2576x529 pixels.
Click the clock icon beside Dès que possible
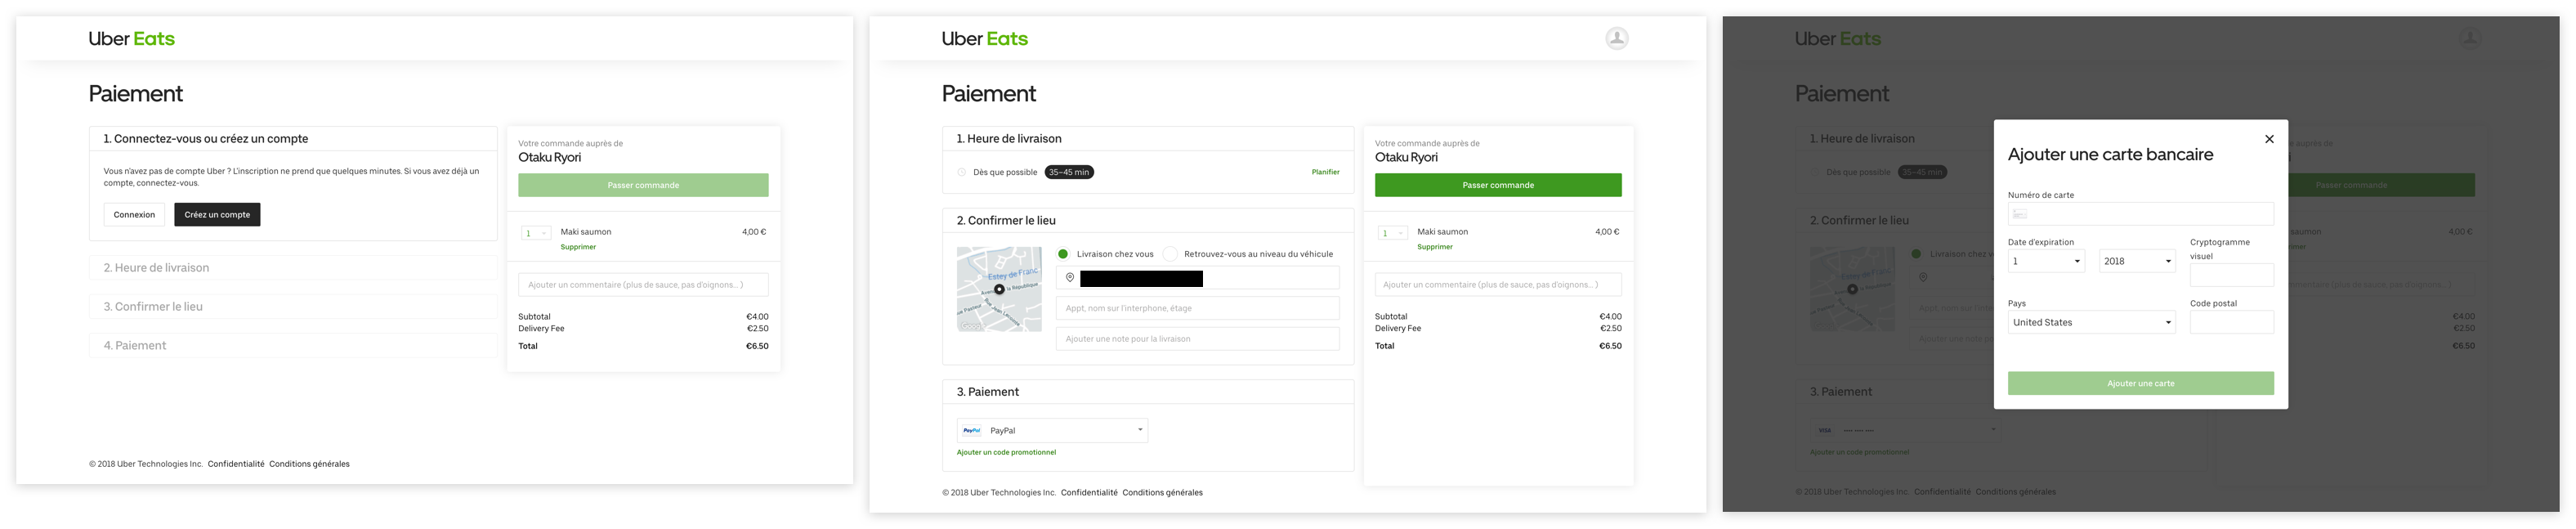click(961, 172)
